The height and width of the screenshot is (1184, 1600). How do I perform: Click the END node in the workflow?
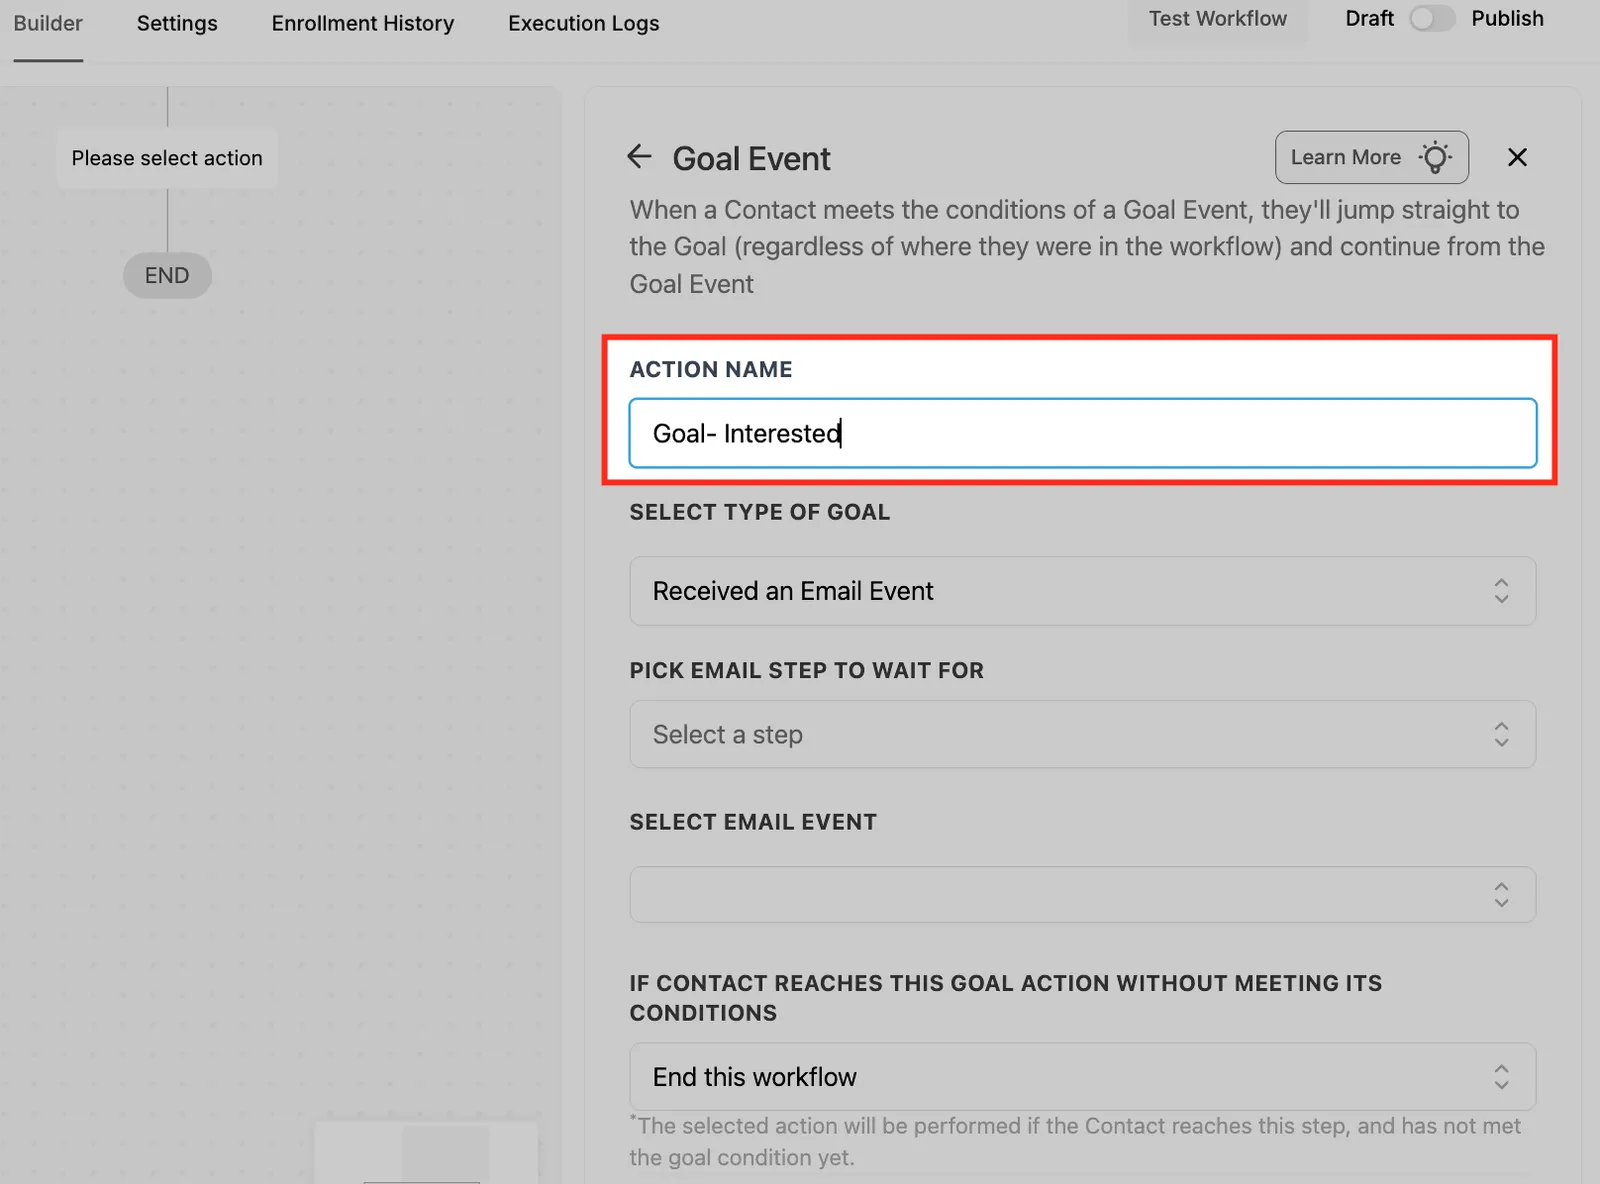point(167,275)
